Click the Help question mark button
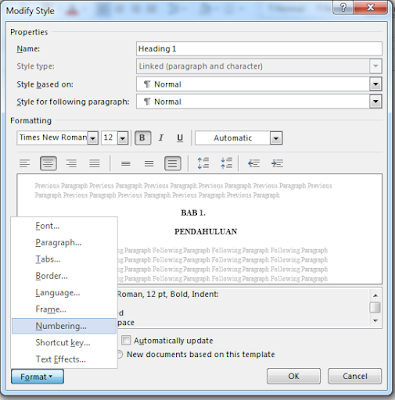 343,7
